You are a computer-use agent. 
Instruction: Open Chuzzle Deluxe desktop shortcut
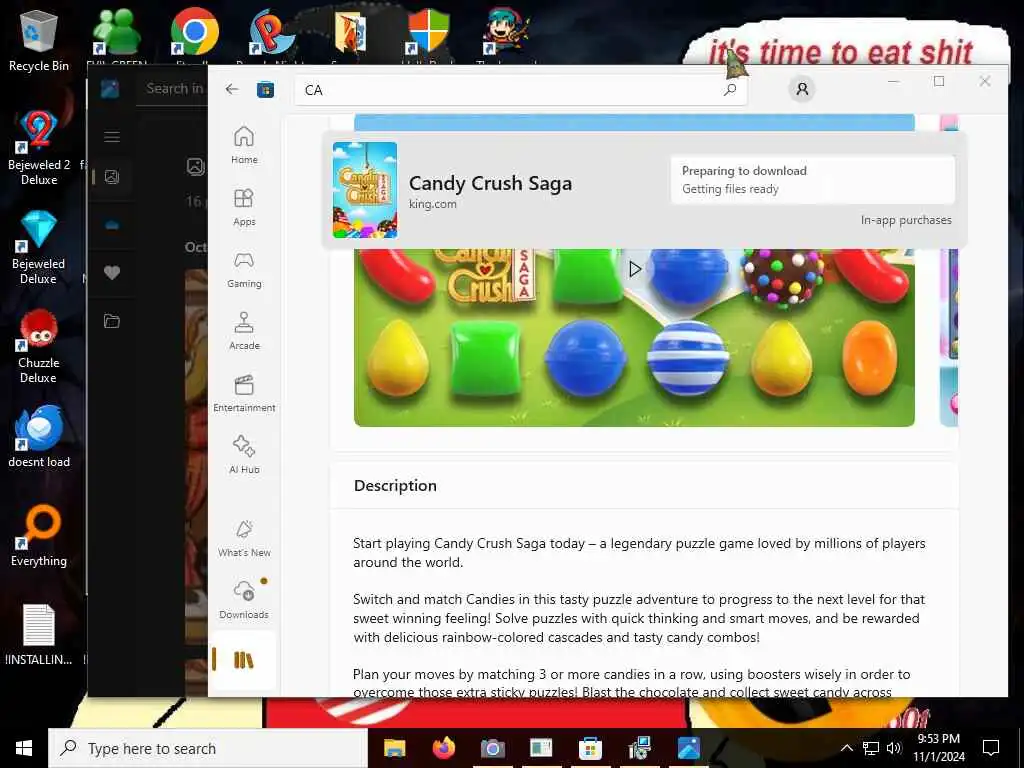(39, 346)
